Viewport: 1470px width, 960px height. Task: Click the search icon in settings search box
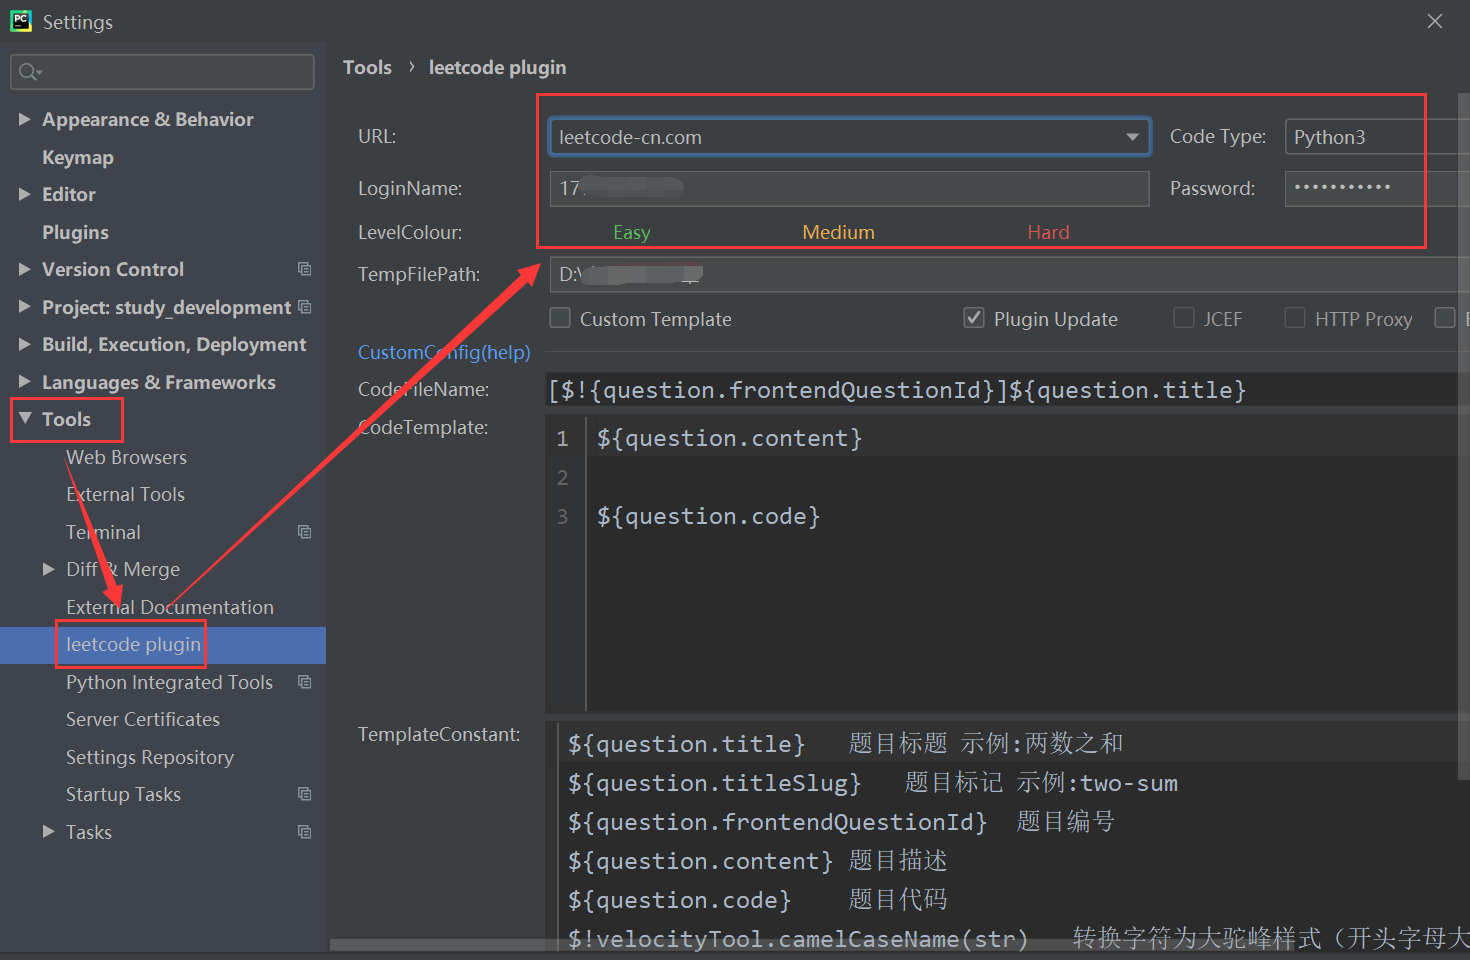click(30, 72)
